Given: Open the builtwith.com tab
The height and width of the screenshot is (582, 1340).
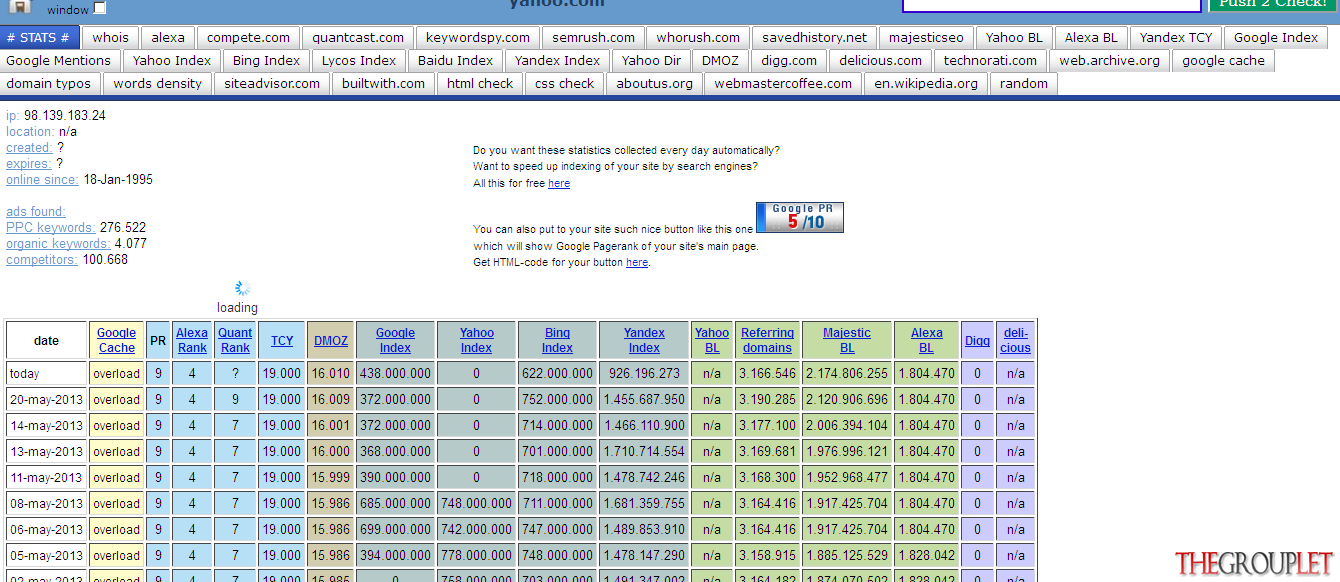Looking at the screenshot, I should [383, 84].
